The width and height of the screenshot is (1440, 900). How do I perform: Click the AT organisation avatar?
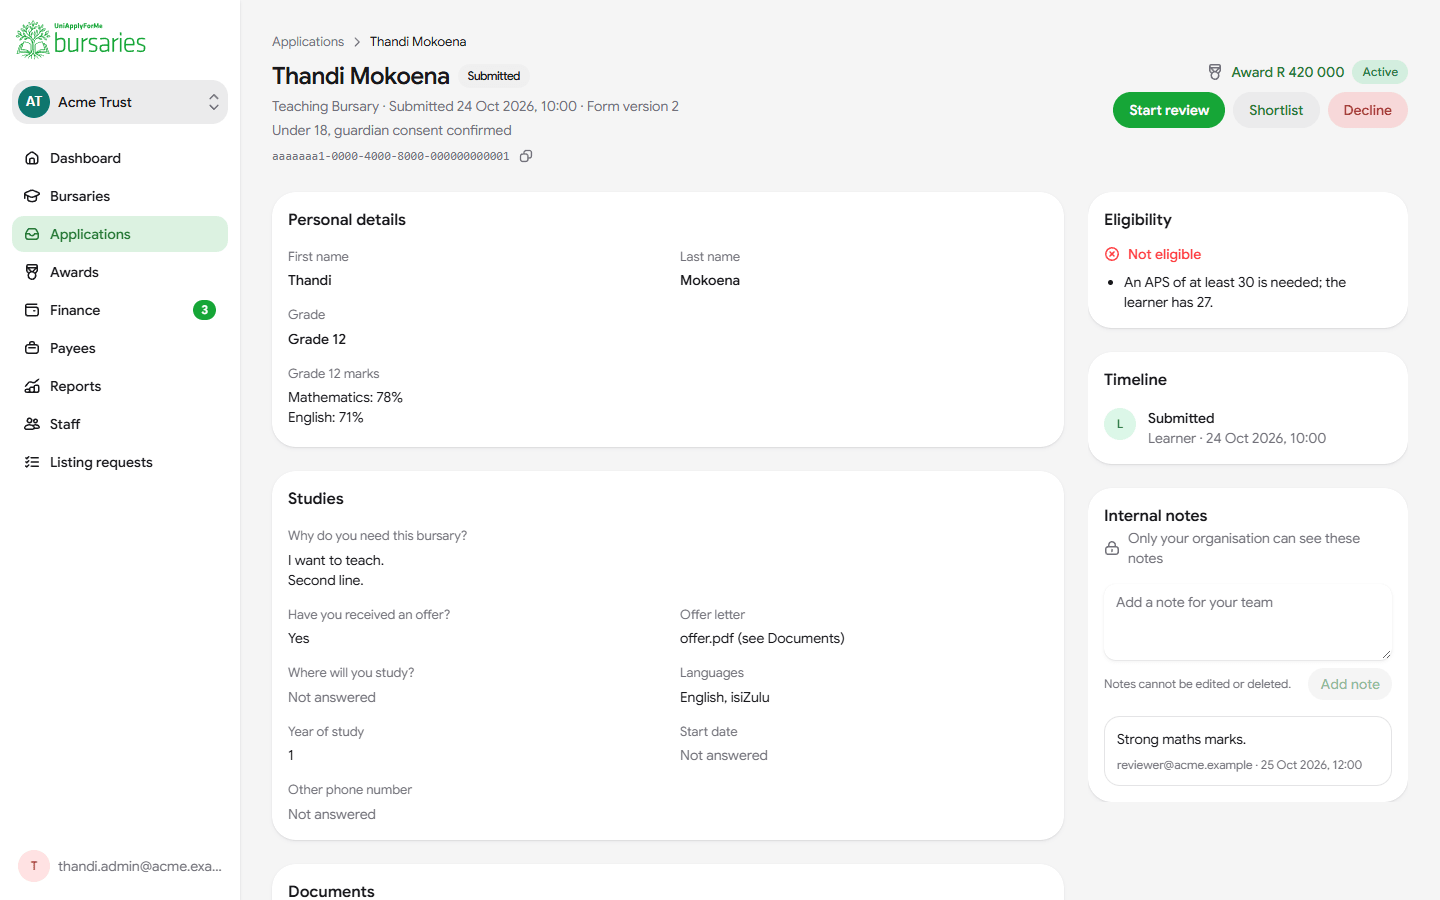(34, 102)
